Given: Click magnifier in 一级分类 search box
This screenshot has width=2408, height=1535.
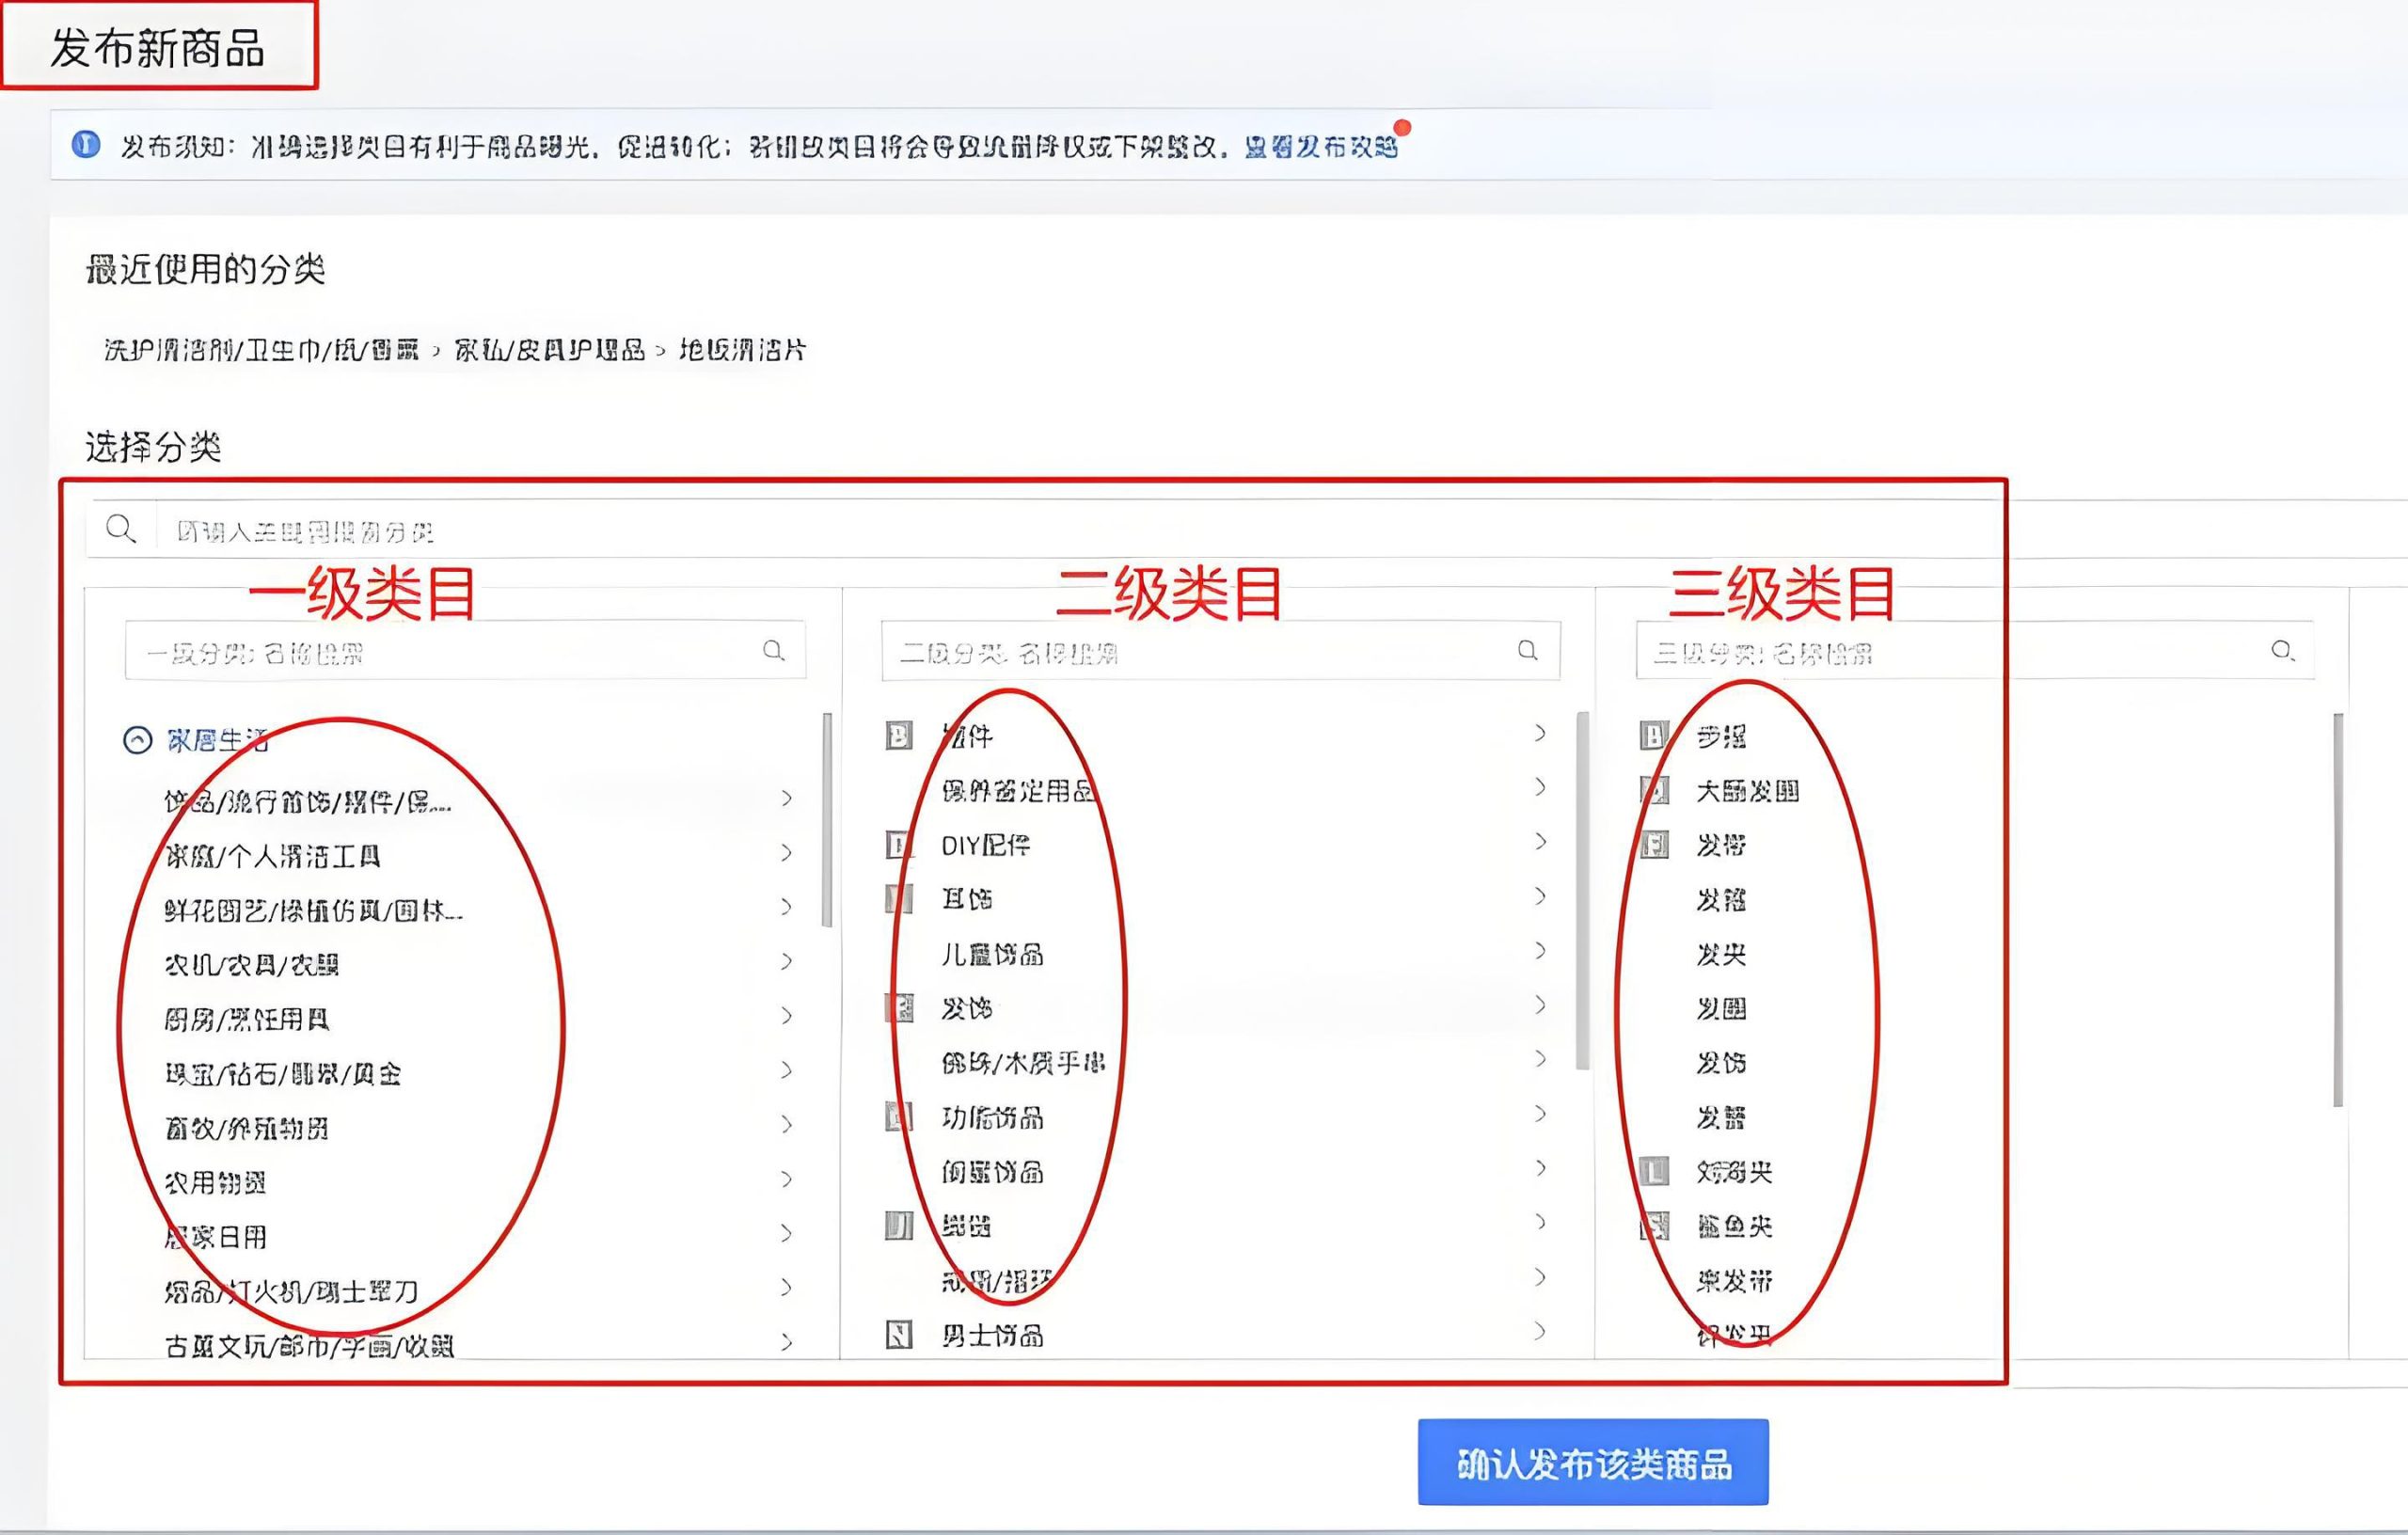Looking at the screenshot, I should [x=773, y=651].
